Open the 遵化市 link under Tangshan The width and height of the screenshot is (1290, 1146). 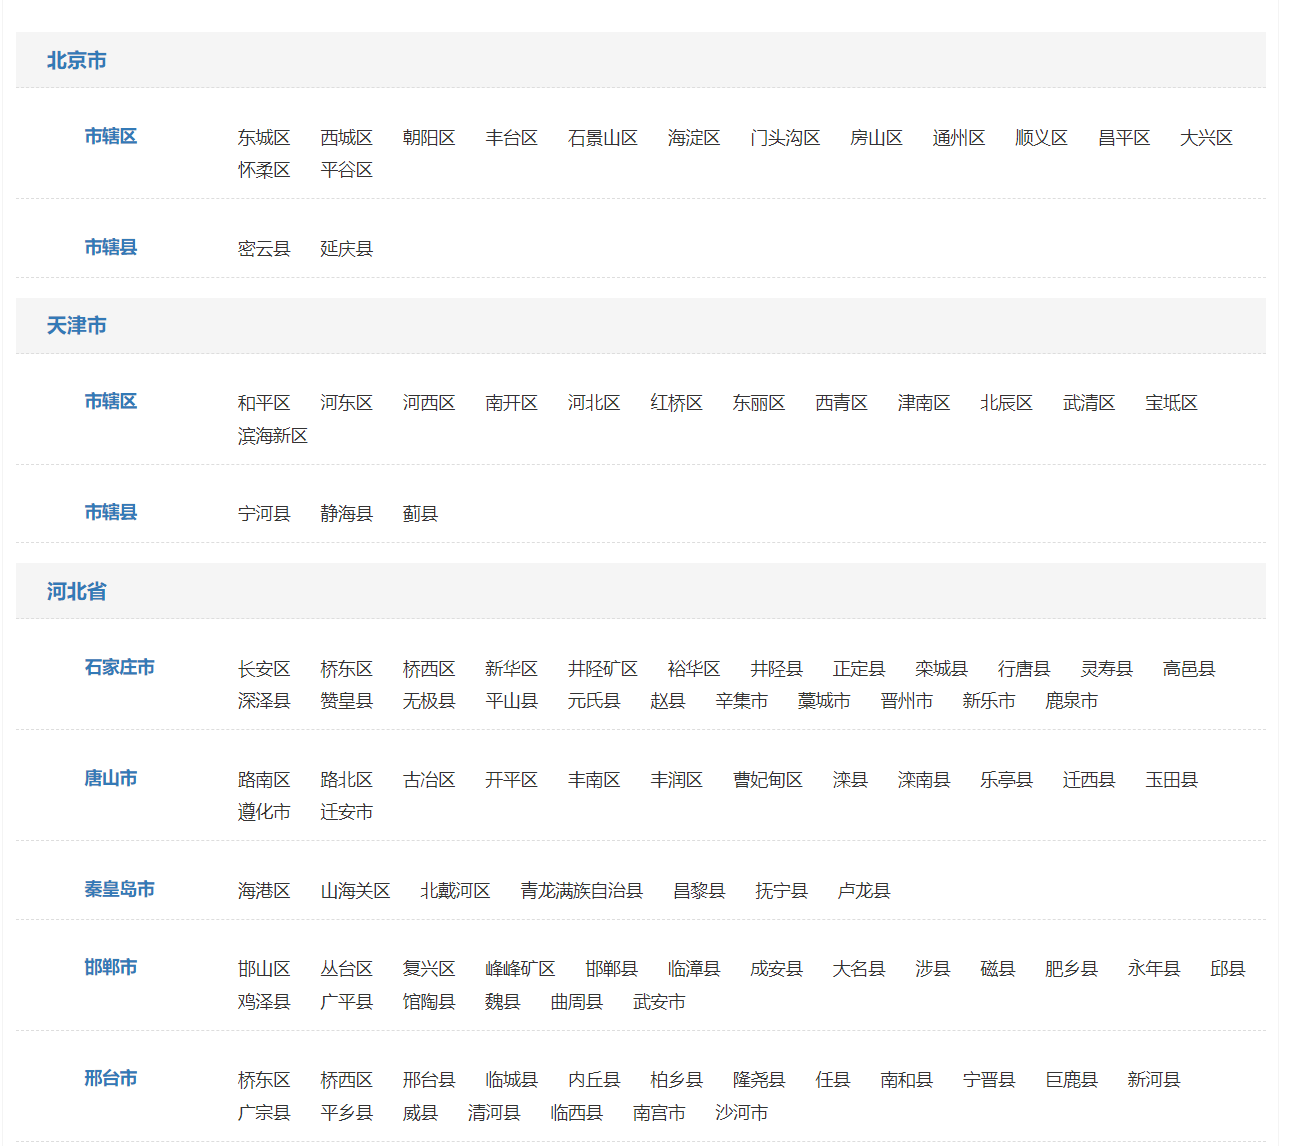[264, 812]
